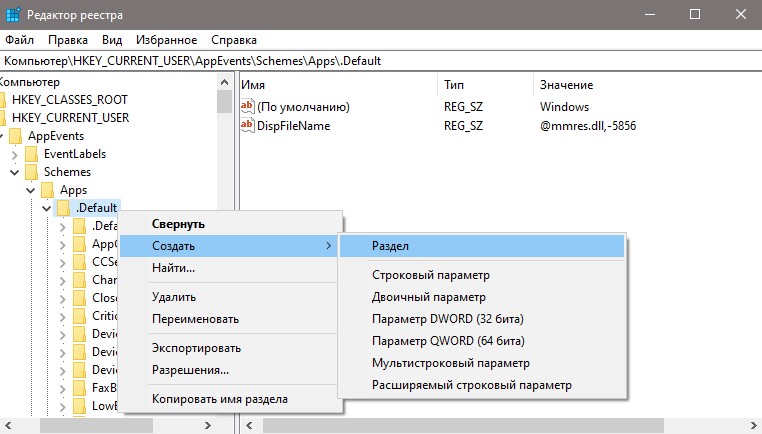This screenshot has width=762, height=434.
Task: Click the values pane horizontal scrollbar thumb
Action: pyautogui.click(x=463, y=425)
